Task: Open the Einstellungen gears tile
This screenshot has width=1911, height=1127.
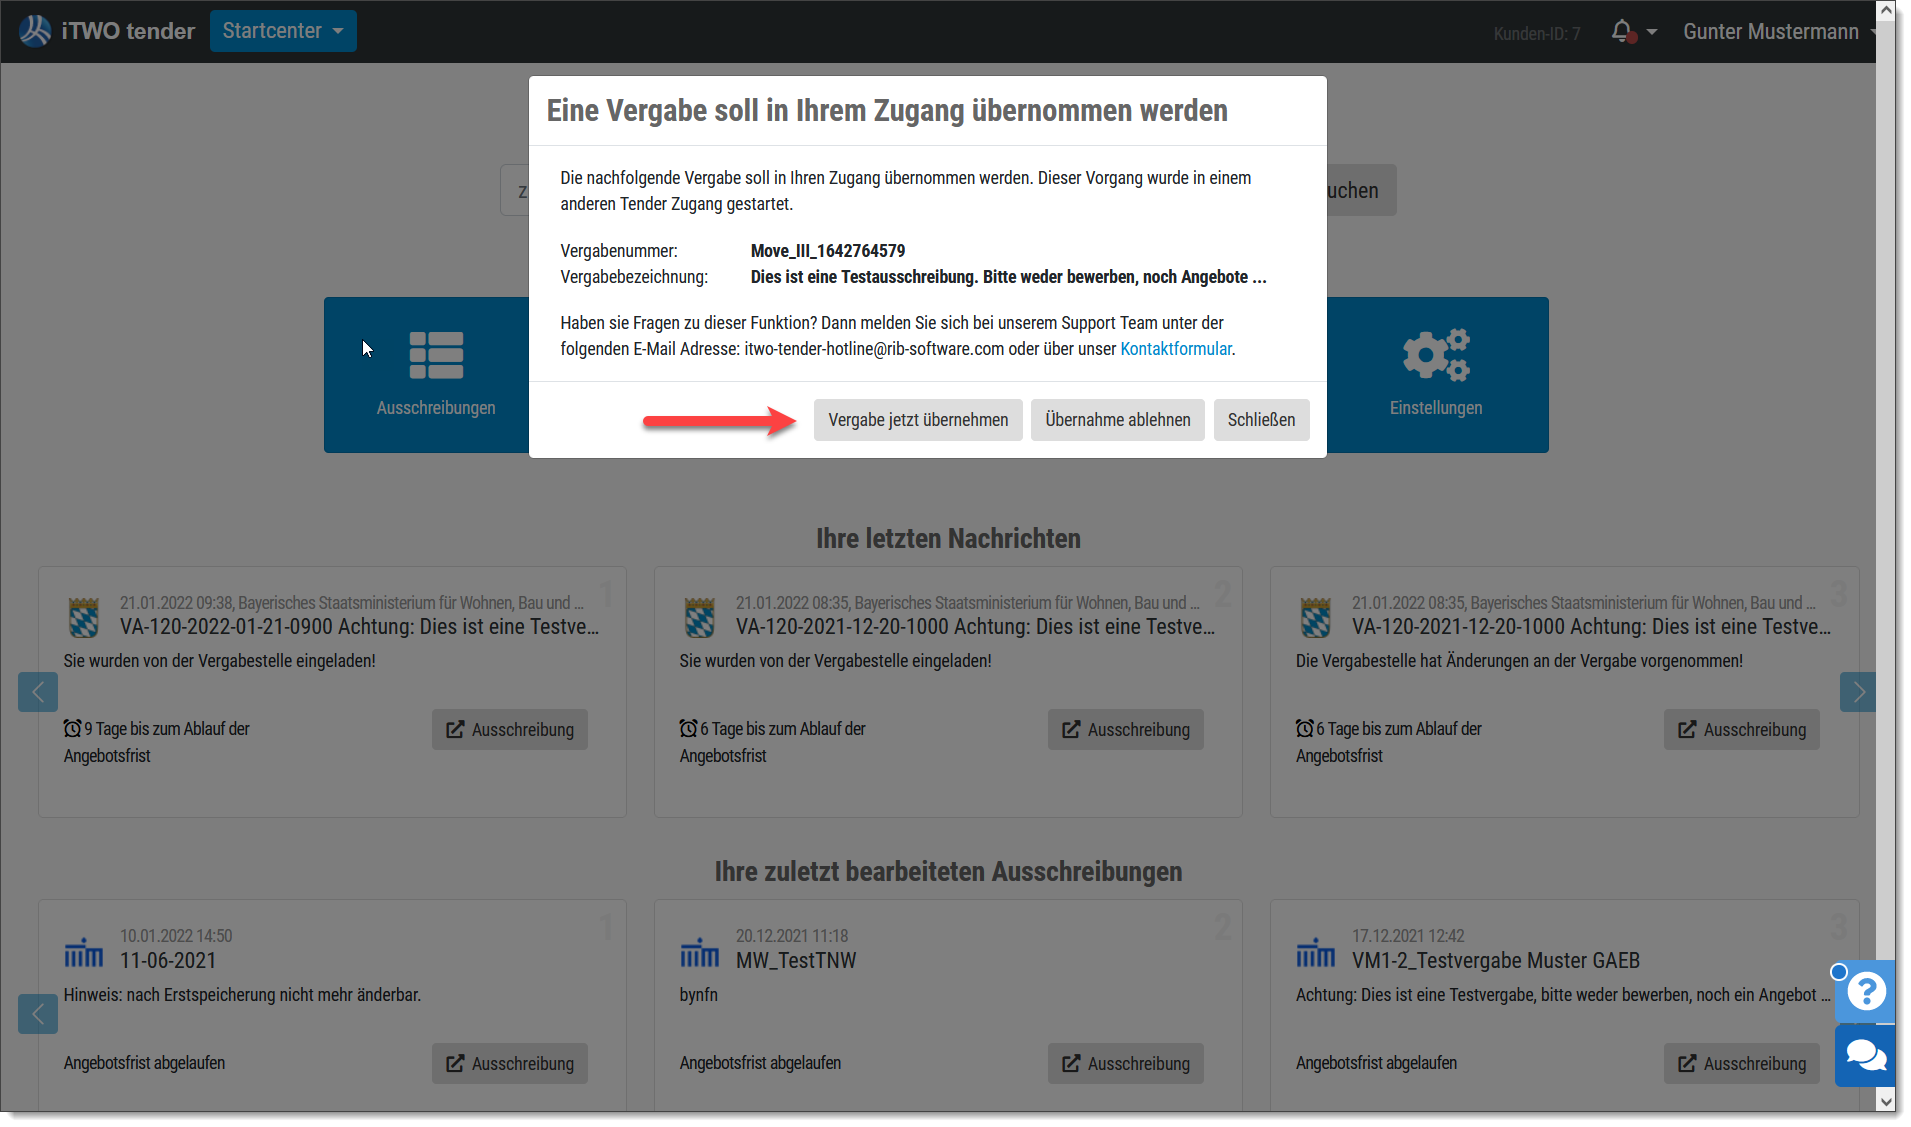Action: click(1436, 374)
